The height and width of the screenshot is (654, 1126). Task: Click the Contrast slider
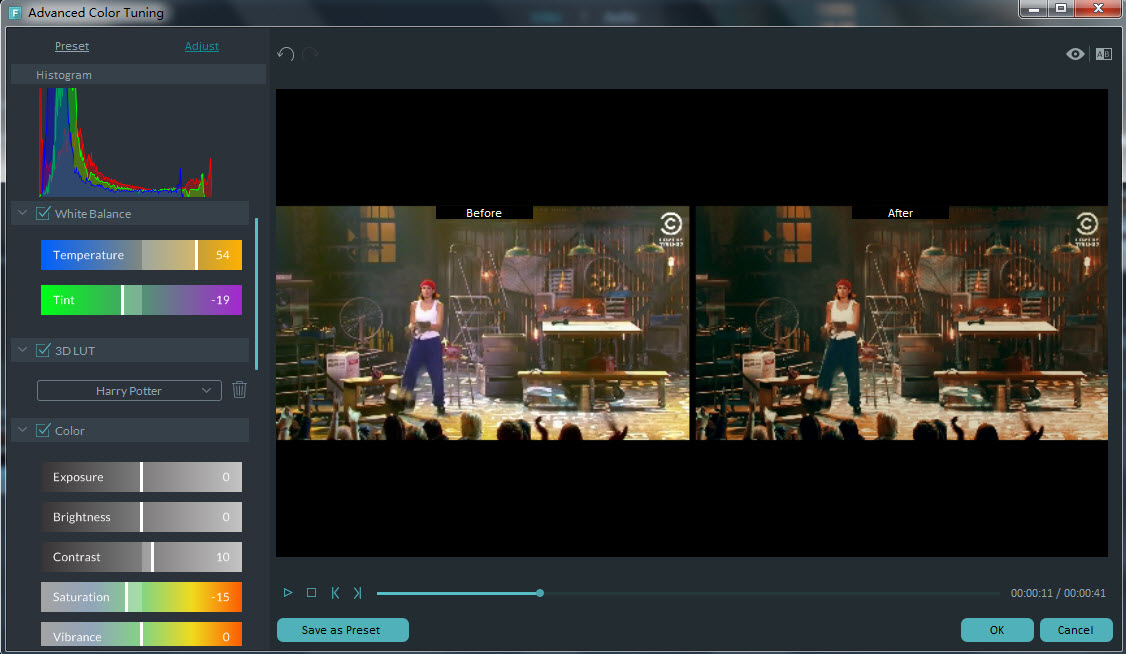pos(141,557)
